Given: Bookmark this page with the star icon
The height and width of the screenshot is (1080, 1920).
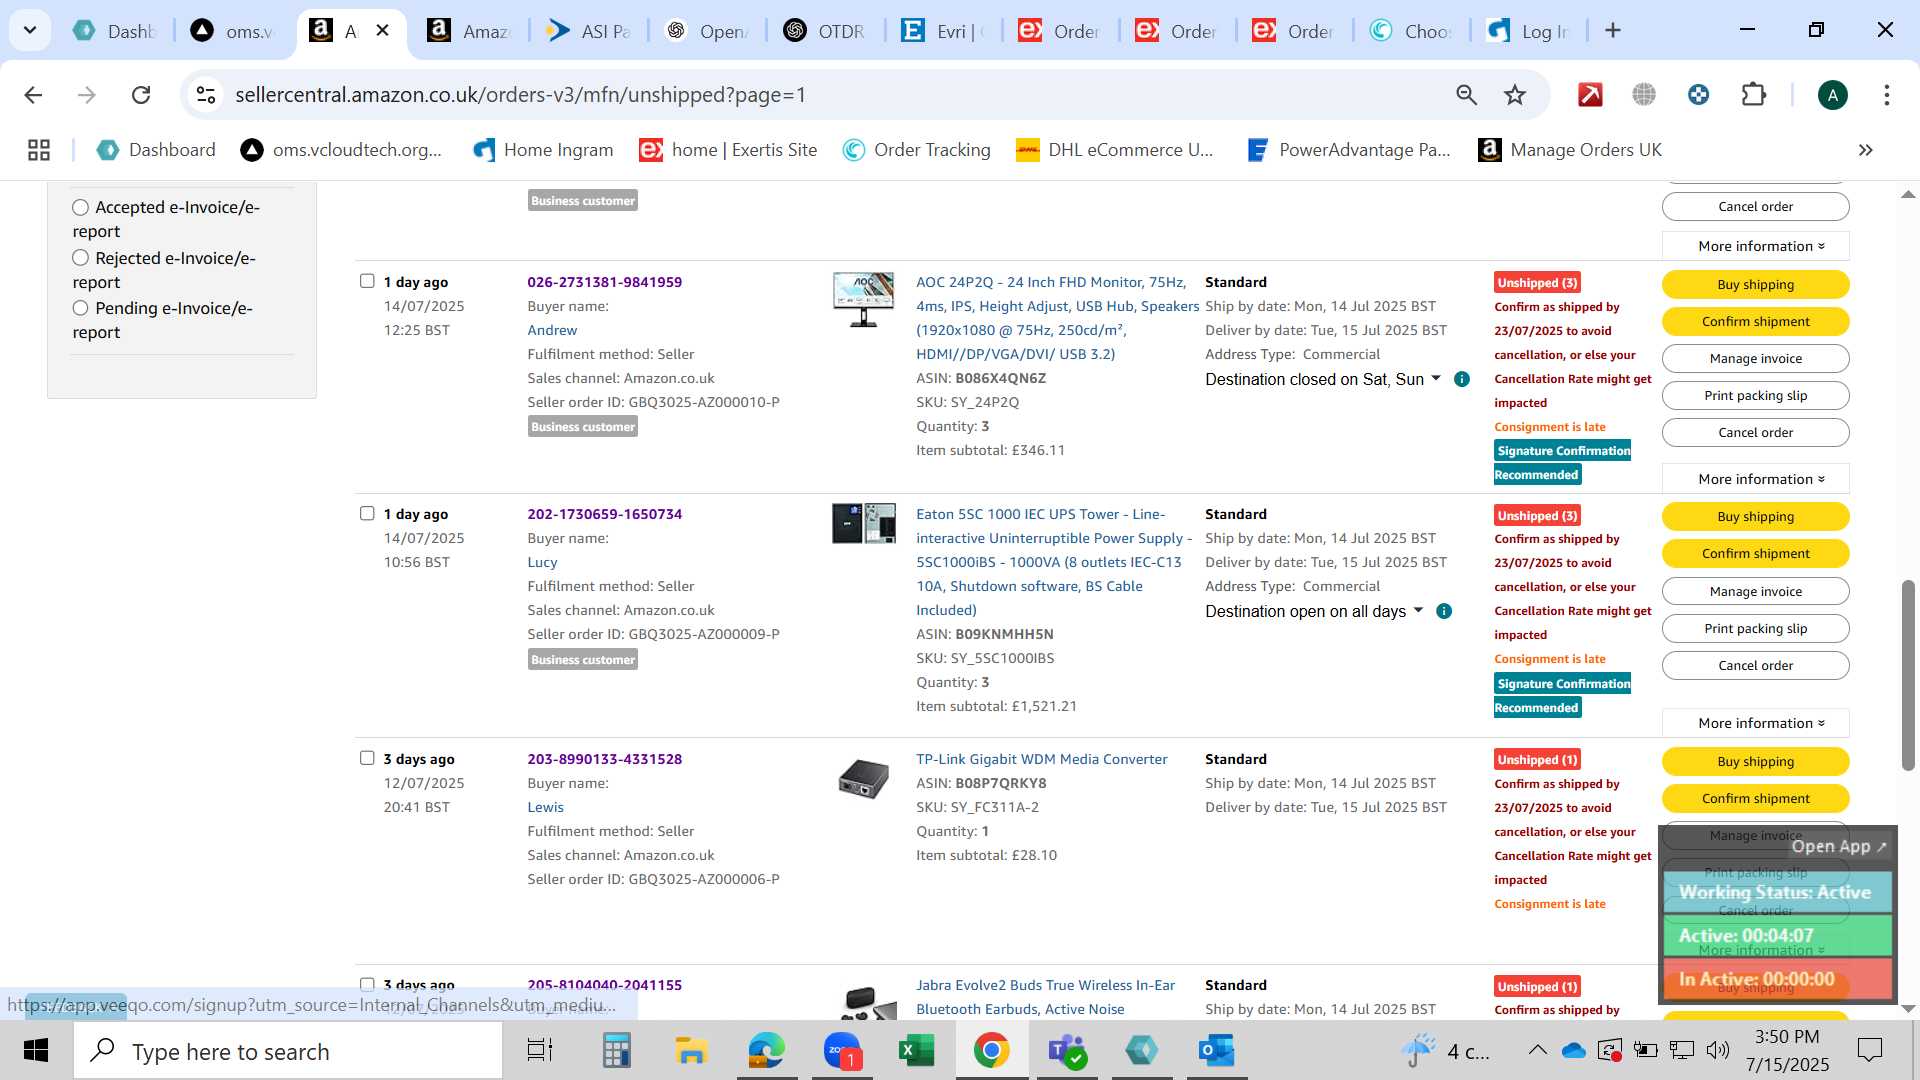Looking at the screenshot, I should point(1515,95).
